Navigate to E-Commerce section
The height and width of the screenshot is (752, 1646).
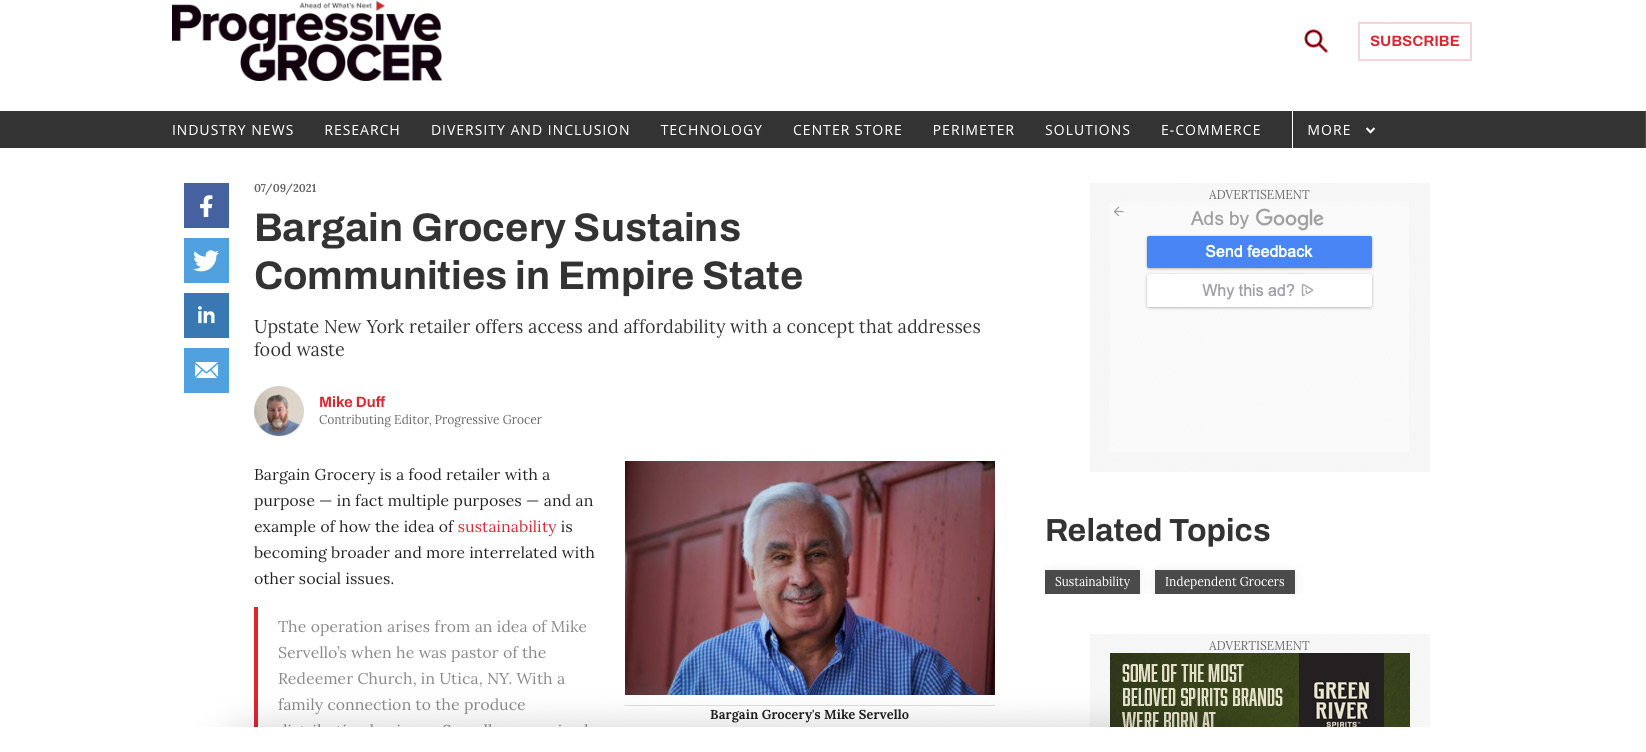pyautogui.click(x=1211, y=130)
